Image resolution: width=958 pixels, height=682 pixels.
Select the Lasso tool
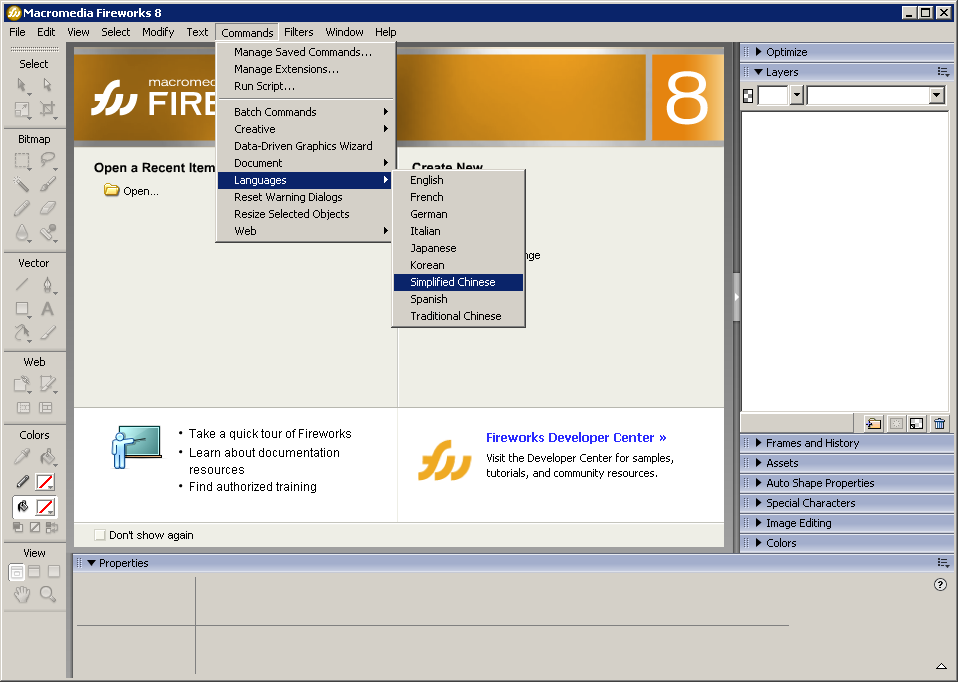pyautogui.click(x=47, y=160)
